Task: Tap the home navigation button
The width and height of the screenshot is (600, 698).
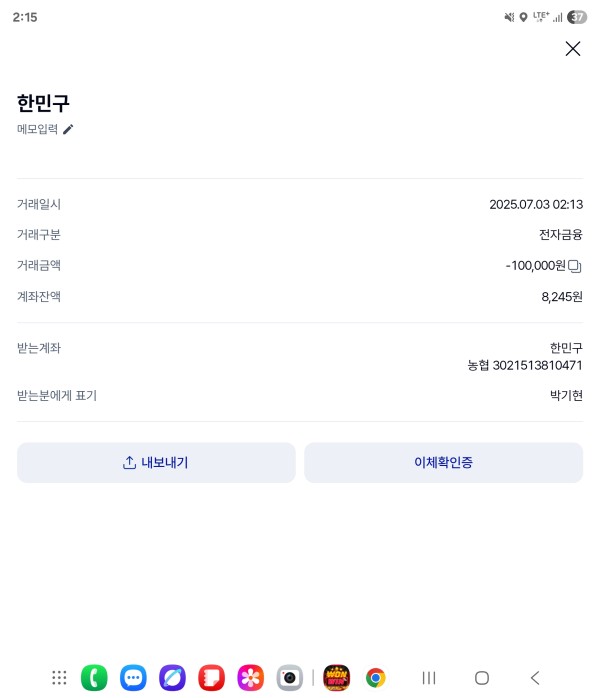Action: coord(482,678)
